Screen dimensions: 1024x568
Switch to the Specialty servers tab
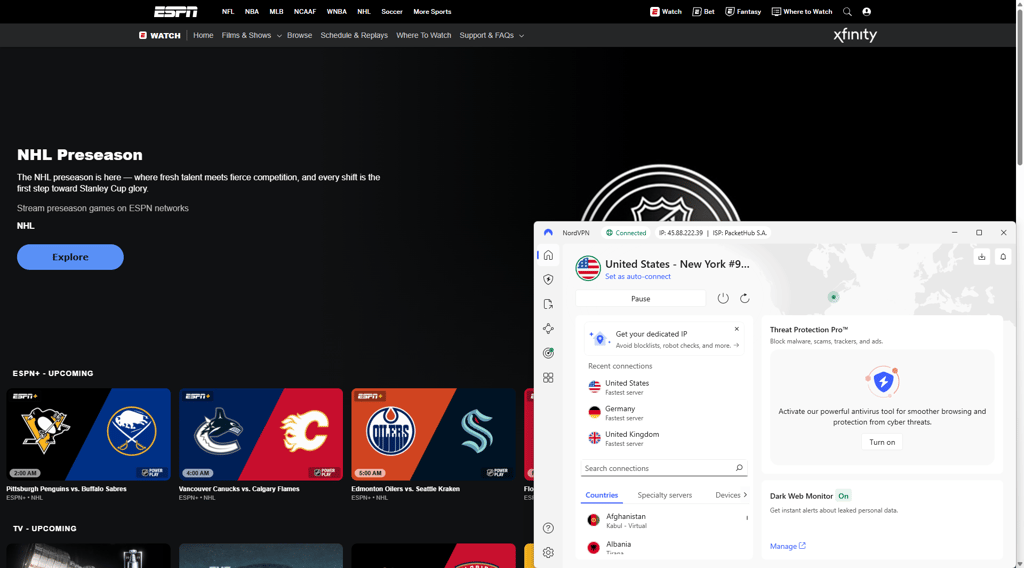pos(664,495)
